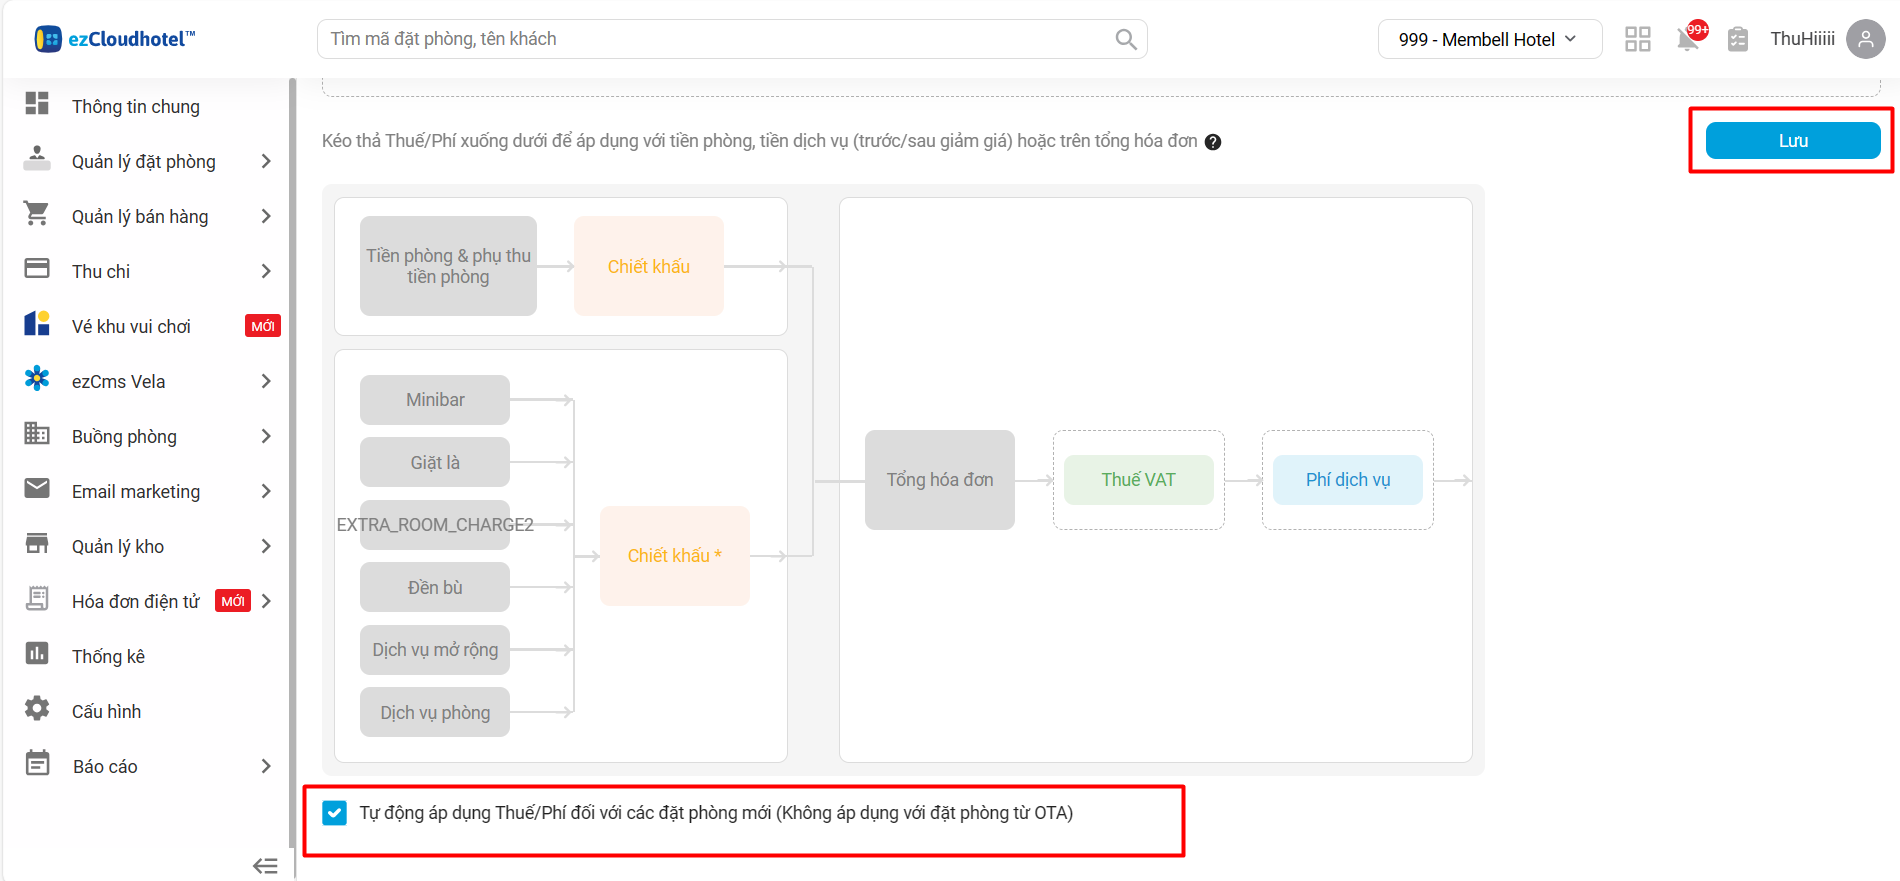Click the clipboard task list icon
This screenshot has height=881, width=1900.
pyautogui.click(x=1738, y=39)
